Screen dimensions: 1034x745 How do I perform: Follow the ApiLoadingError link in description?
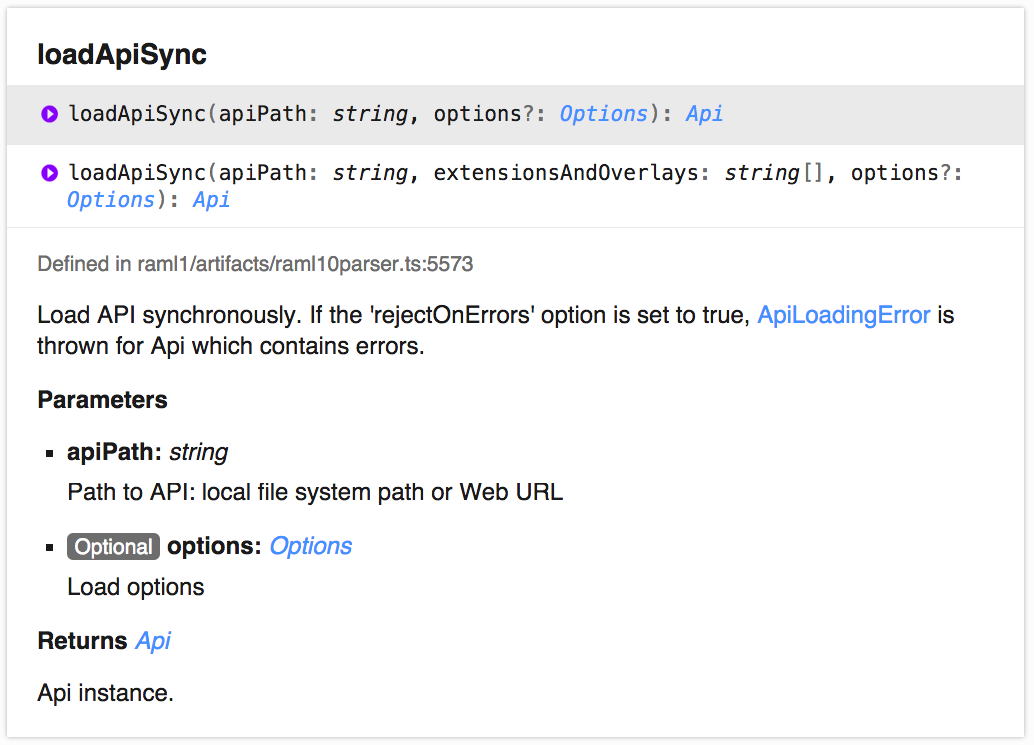coord(843,315)
